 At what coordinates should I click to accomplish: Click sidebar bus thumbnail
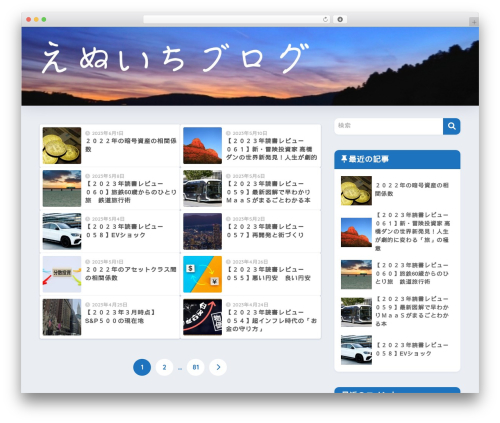[356, 312]
